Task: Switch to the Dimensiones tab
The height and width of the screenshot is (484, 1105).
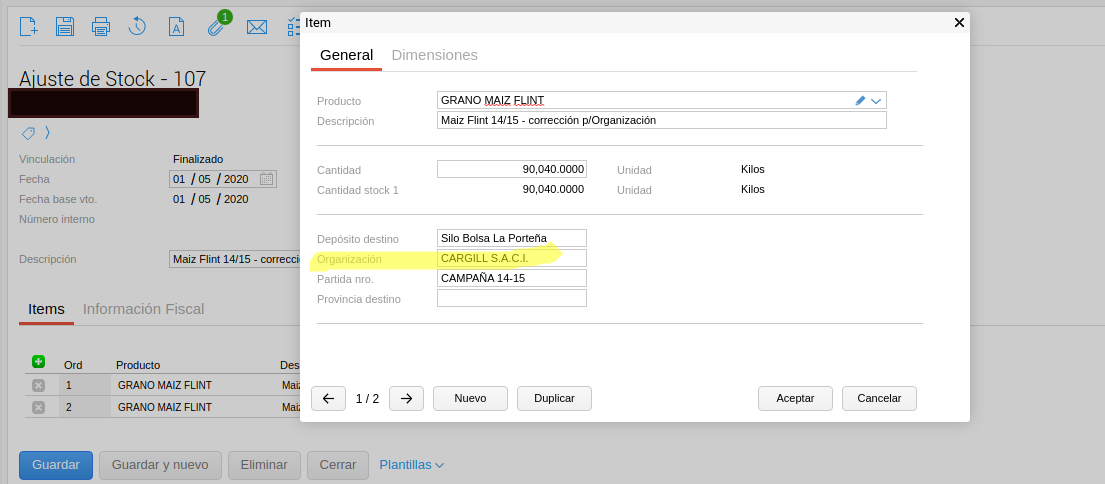Action: pyautogui.click(x=434, y=55)
